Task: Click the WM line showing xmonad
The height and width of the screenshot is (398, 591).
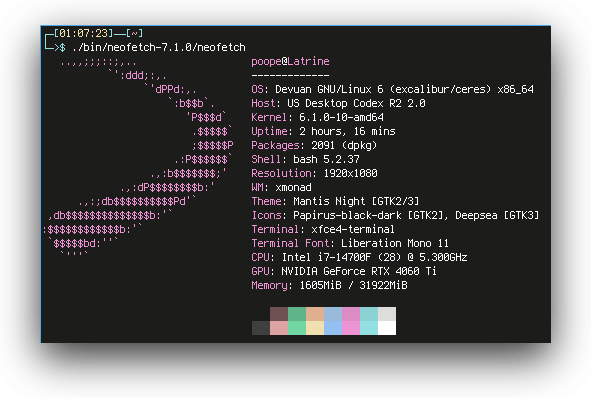Action: point(281,187)
